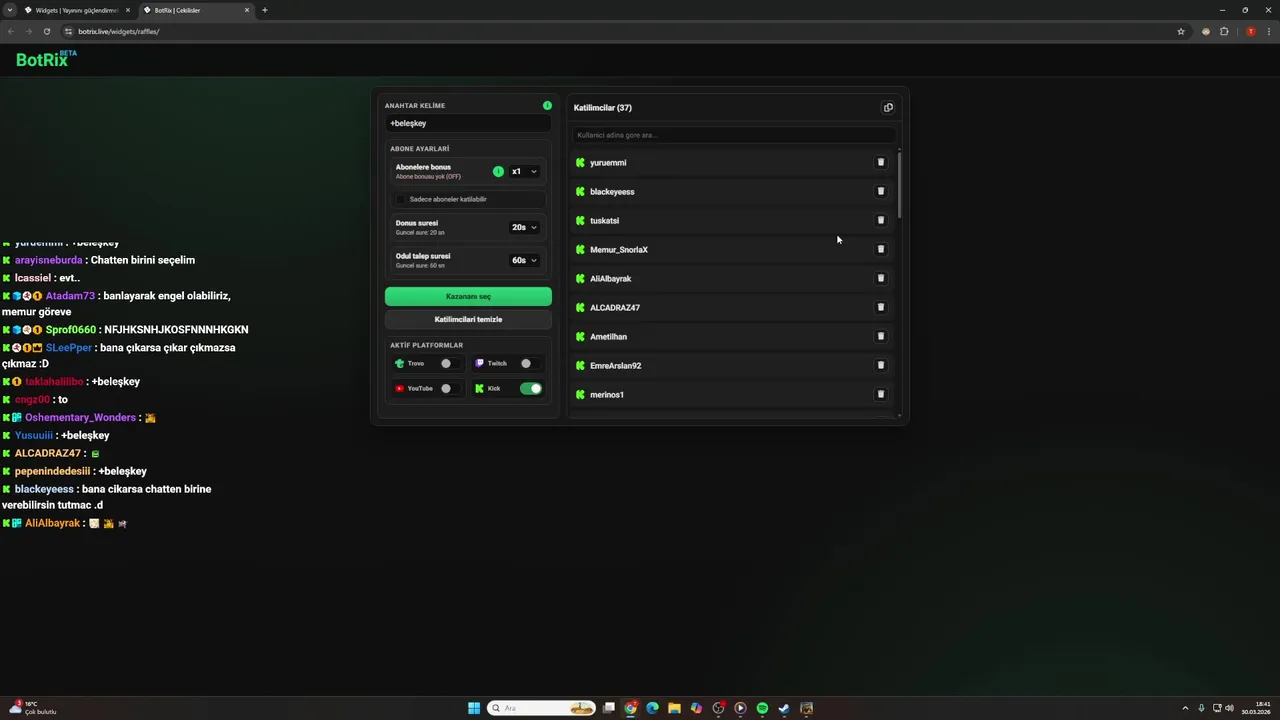Click the BotRix BETA logo
Viewport: 1280px width, 720px height.
pyautogui.click(x=46, y=59)
